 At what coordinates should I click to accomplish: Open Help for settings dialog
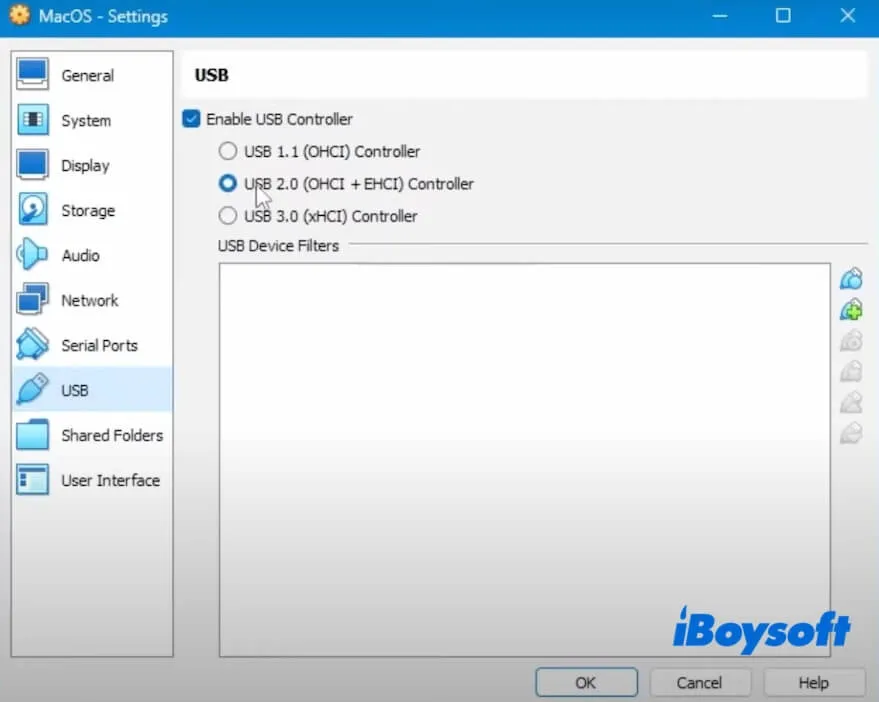tap(813, 683)
